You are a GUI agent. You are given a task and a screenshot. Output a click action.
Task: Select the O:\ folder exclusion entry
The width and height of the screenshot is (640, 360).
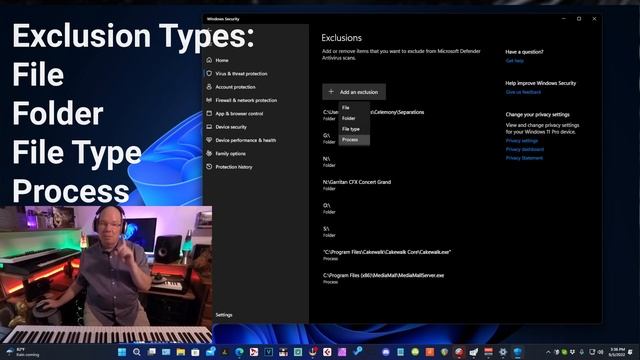(x=329, y=208)
